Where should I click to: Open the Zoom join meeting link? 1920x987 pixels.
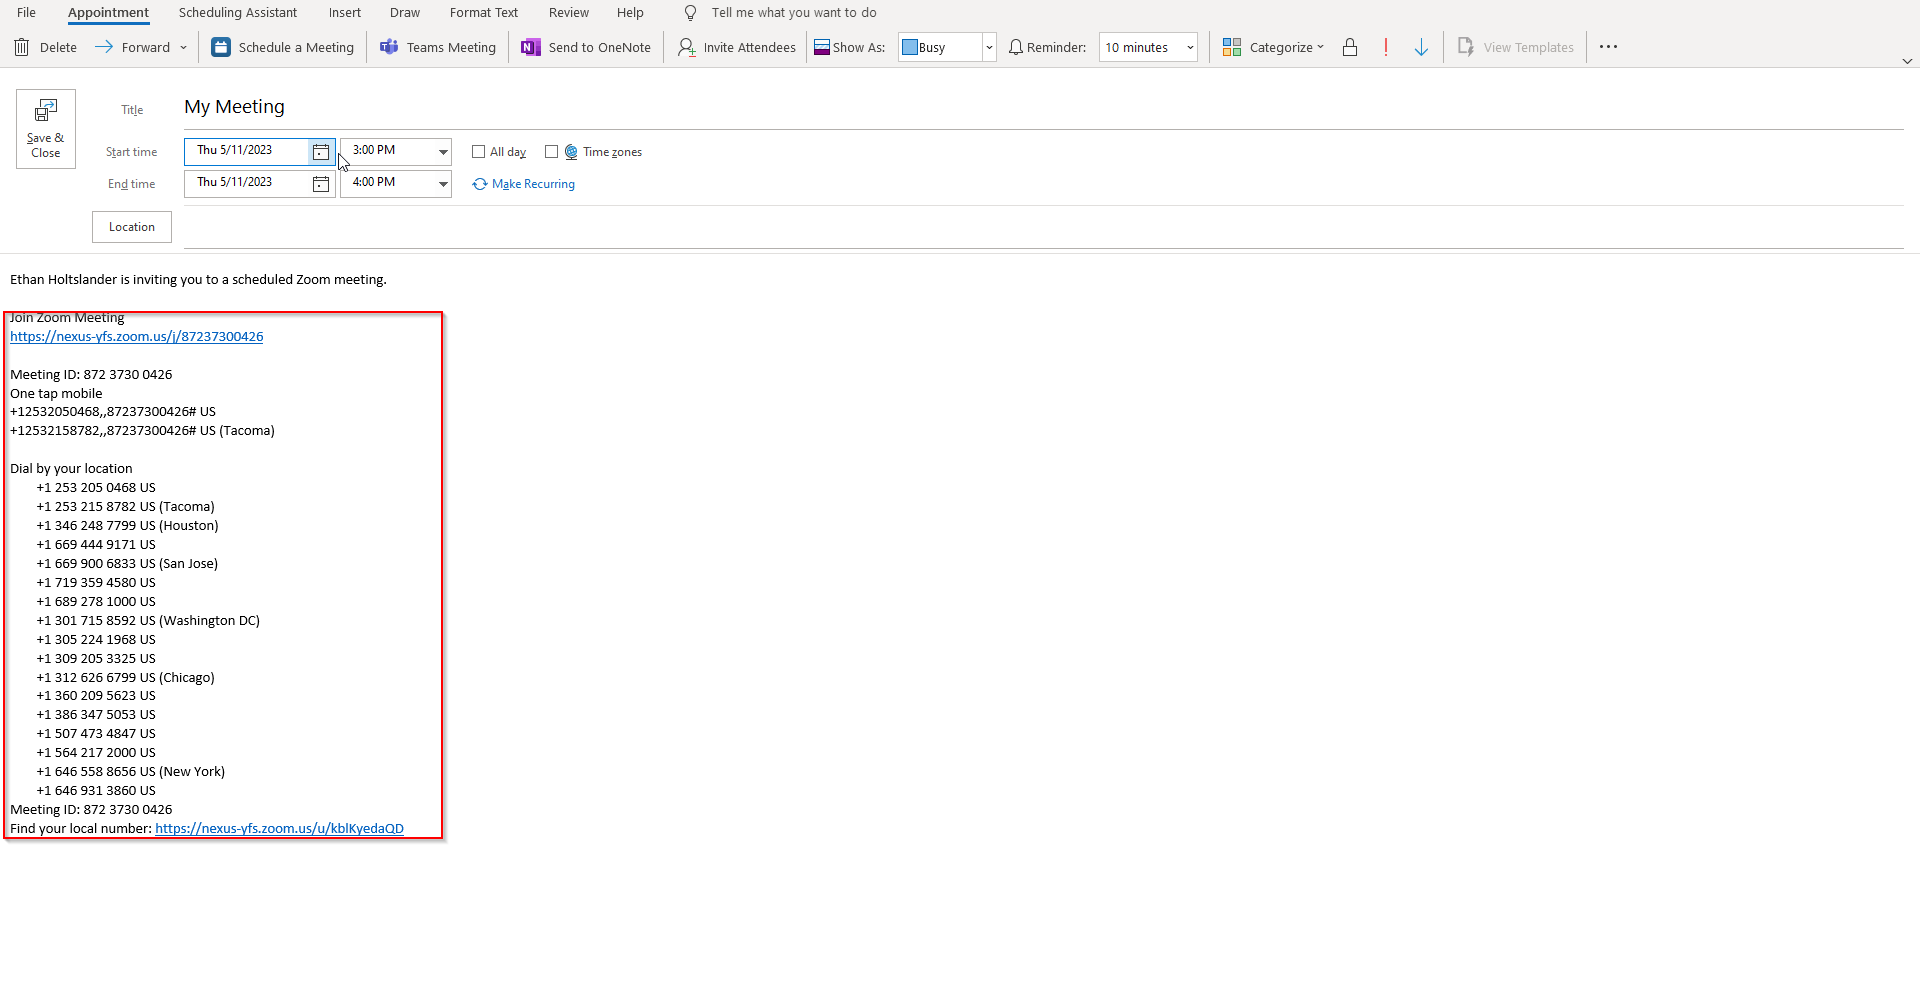point(137,337)
